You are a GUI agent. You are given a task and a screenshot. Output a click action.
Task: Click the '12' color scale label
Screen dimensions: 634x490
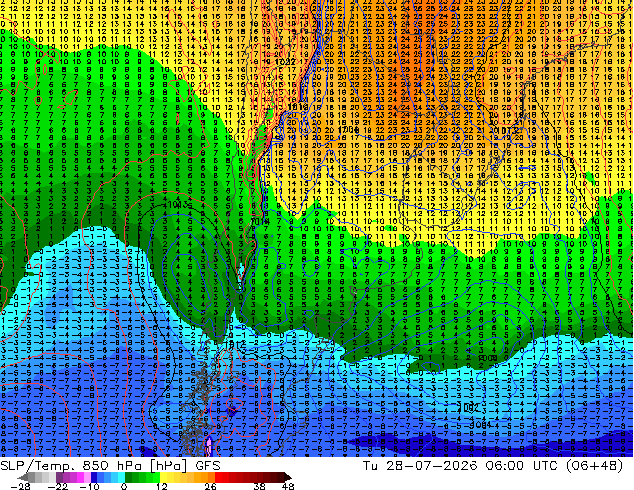click(x=162, y=486)
